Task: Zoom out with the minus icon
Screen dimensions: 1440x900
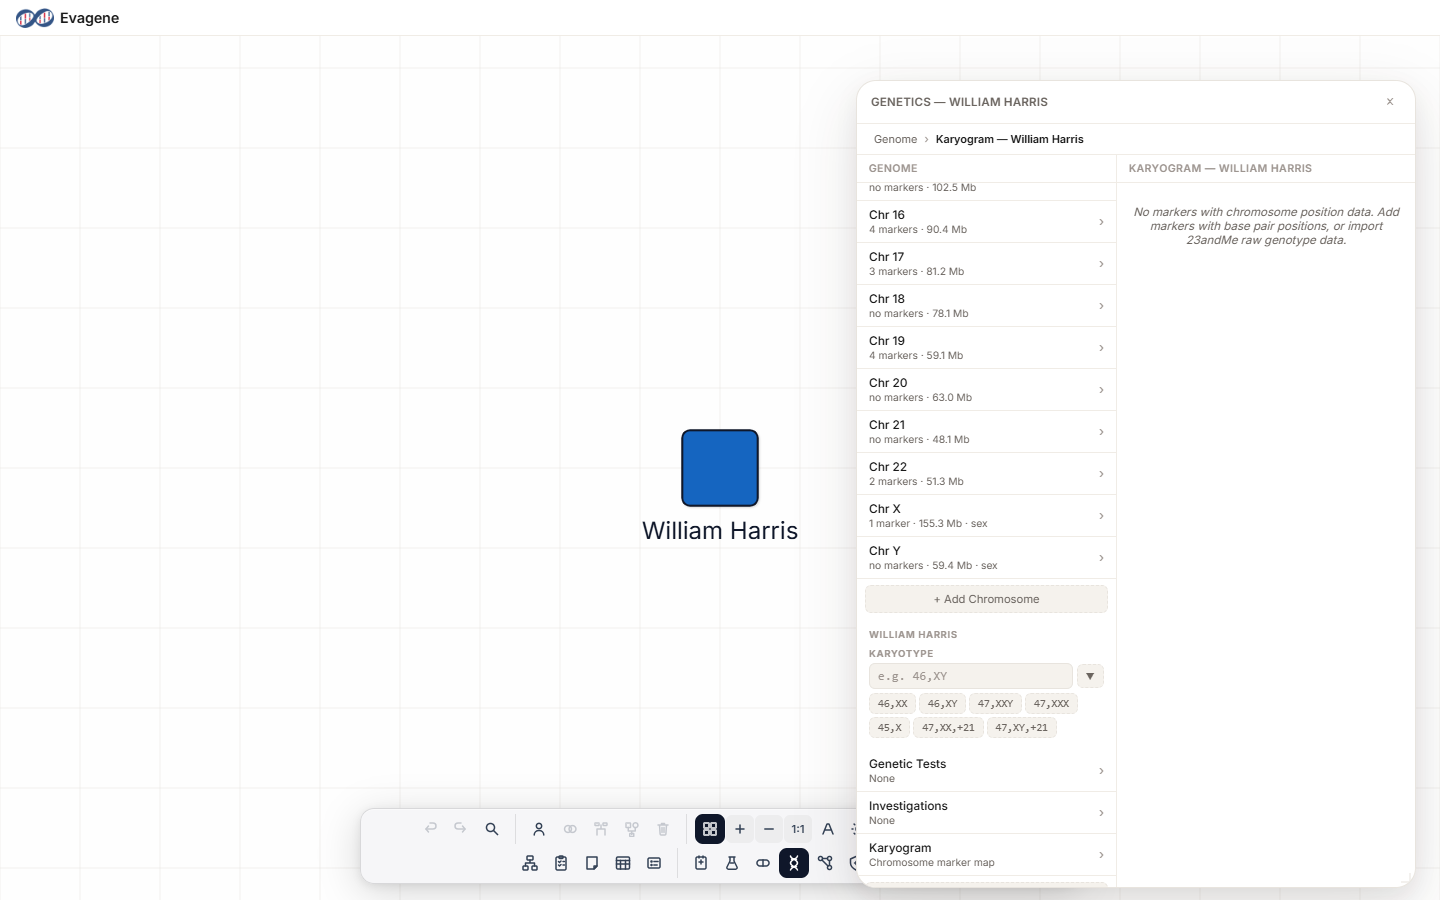Action: point(769,829)
